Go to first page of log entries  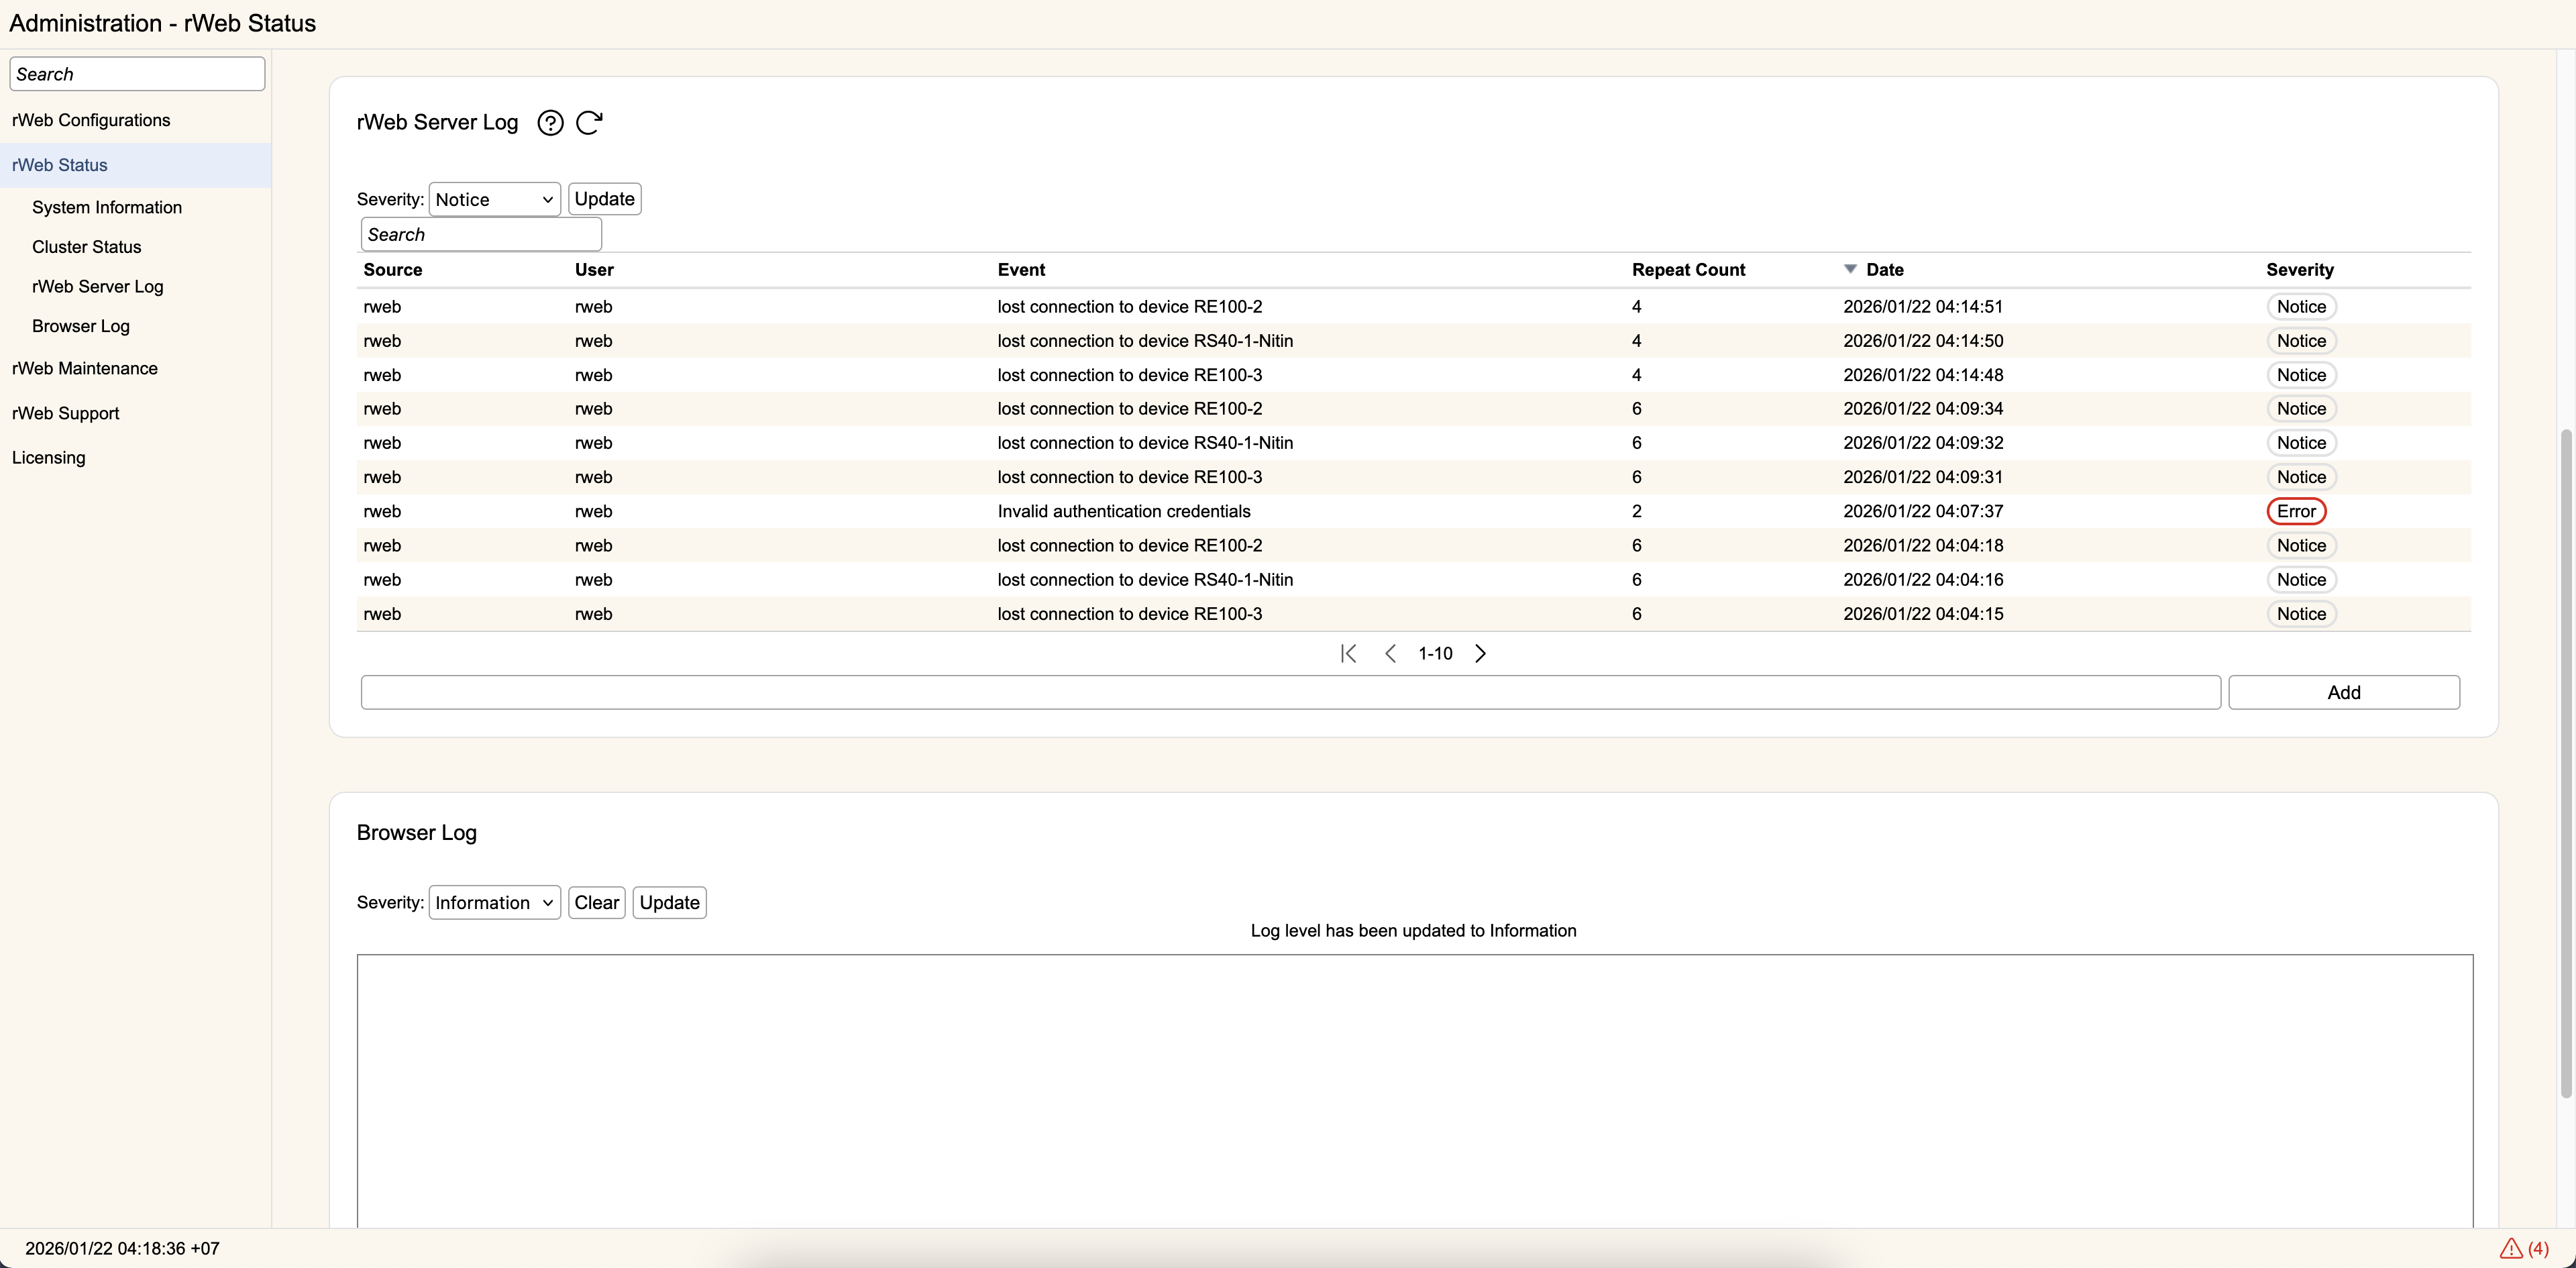pyautogui.click(x=1348, y=653)
